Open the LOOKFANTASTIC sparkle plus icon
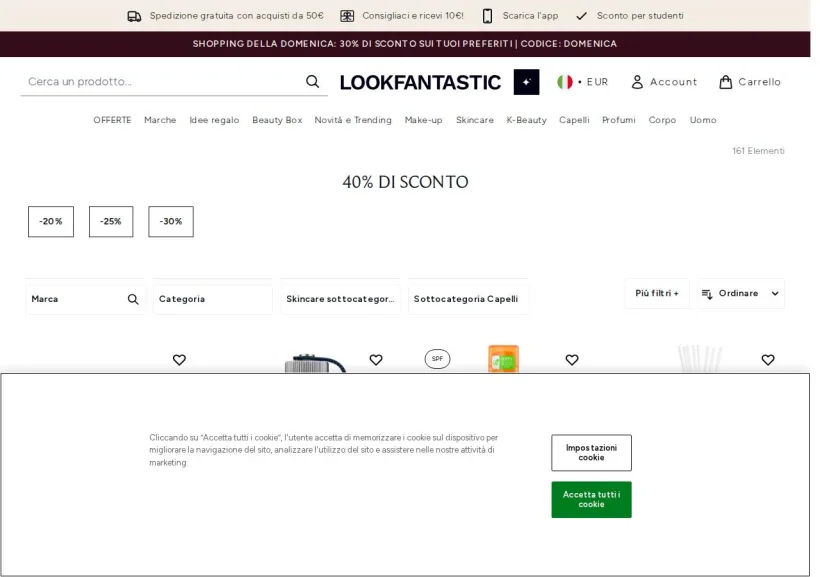Screen dimensions: 820x577 [526, 82]
